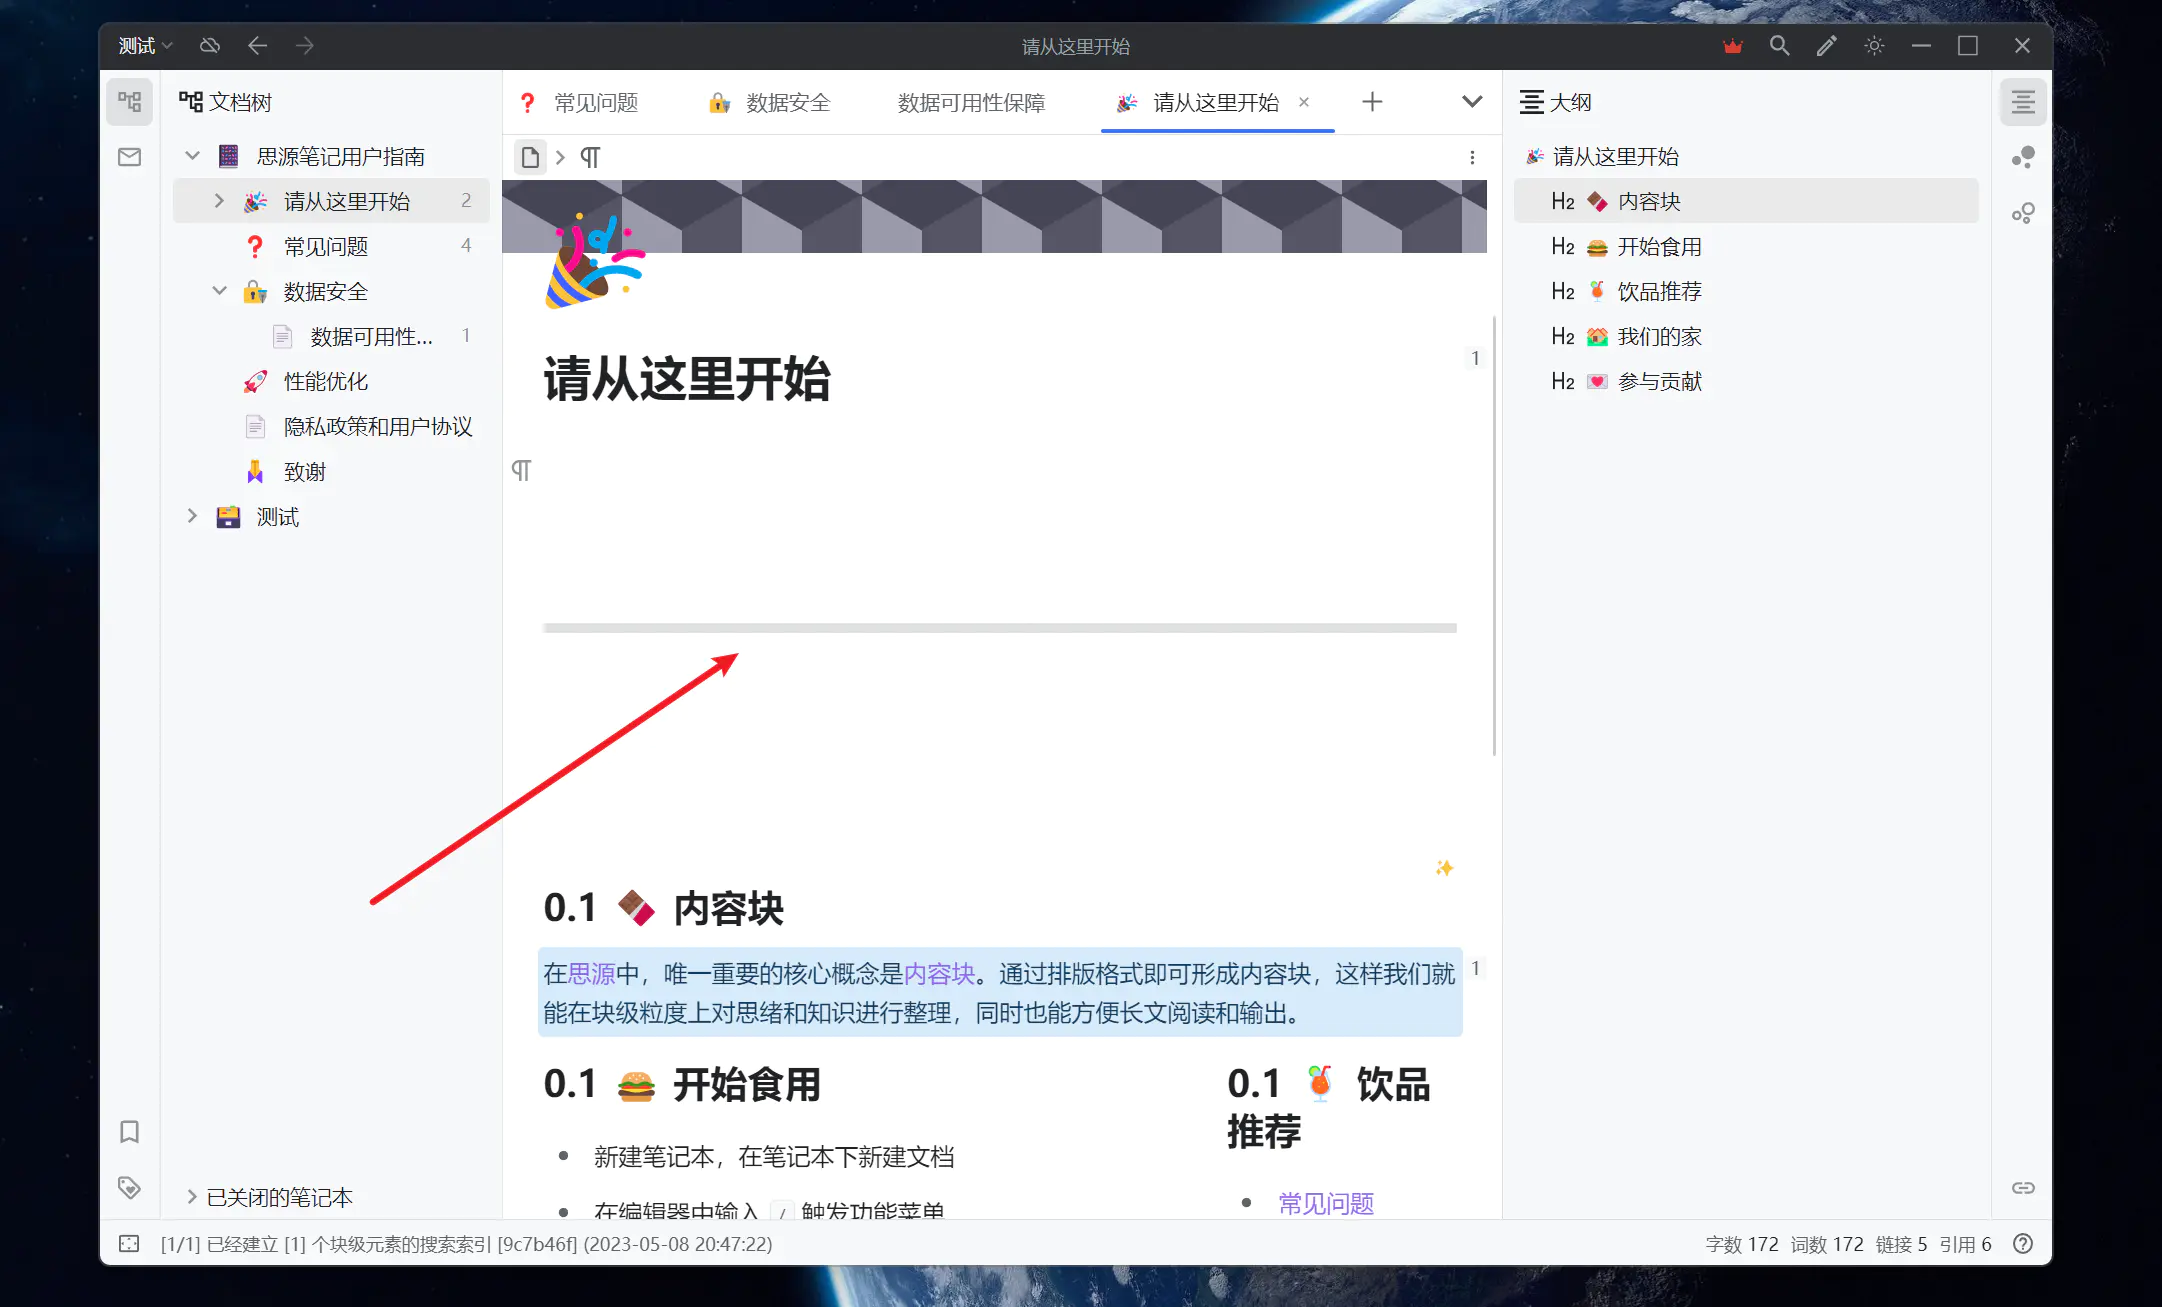
Task: Toggle edit mode pencil icon
Action: (1826, 46)
